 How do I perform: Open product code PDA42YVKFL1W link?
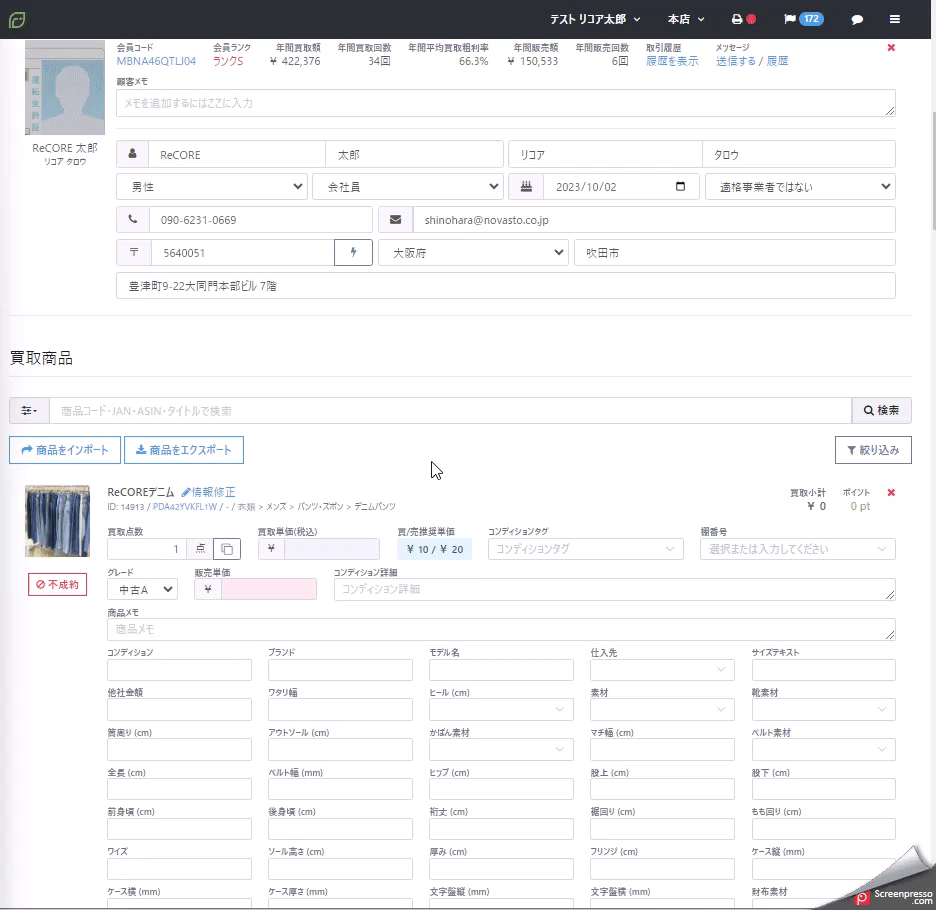point(184,506)
